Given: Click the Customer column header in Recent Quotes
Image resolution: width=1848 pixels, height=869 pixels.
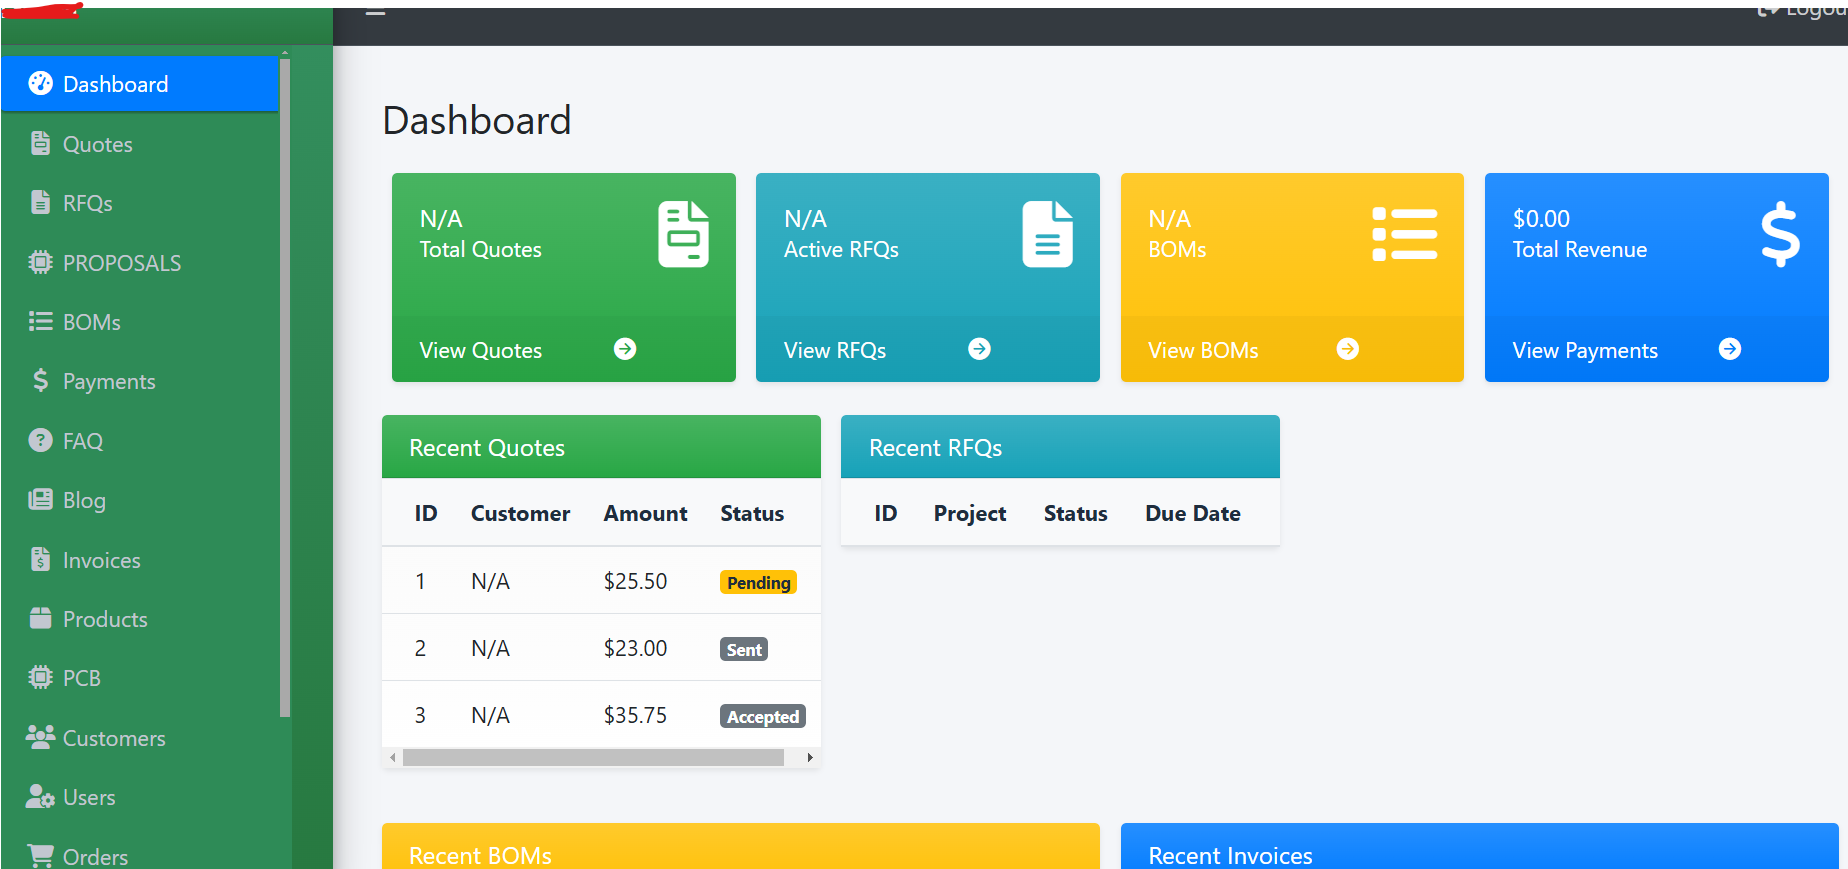Looking at the screenshot, I should (x=520, y=513).
